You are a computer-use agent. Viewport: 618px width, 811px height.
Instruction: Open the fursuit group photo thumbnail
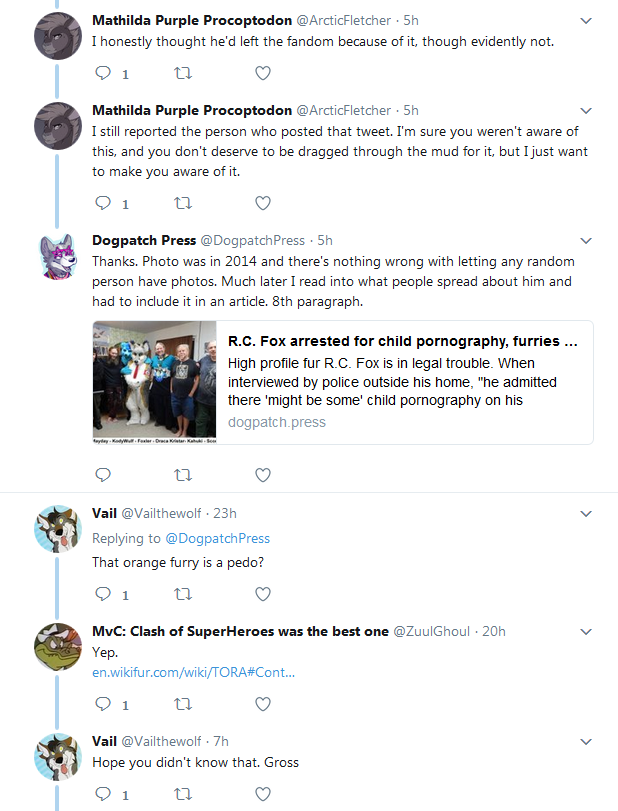155,382
